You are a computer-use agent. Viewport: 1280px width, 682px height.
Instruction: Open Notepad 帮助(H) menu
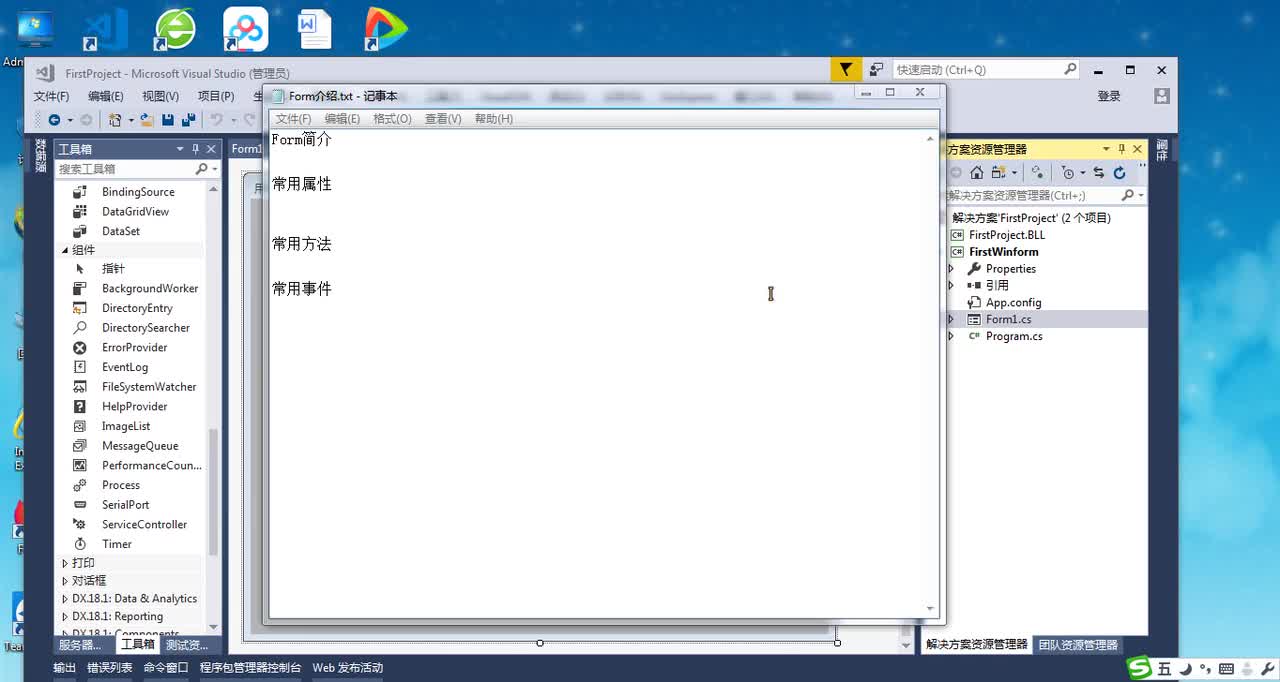pos(494,118)
